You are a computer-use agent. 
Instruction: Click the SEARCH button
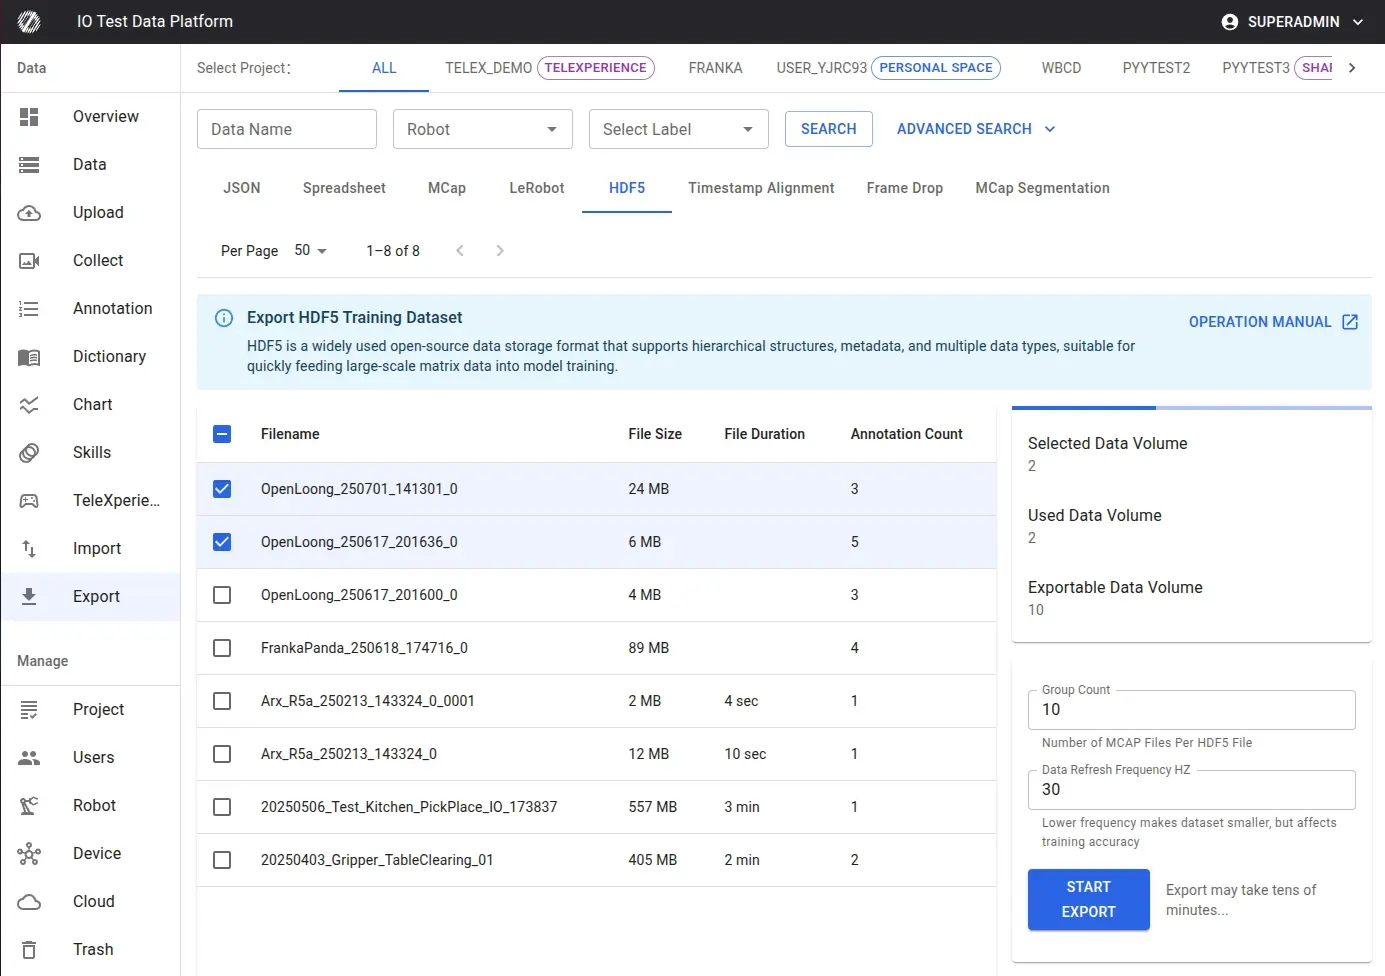[x=829, y=129]
